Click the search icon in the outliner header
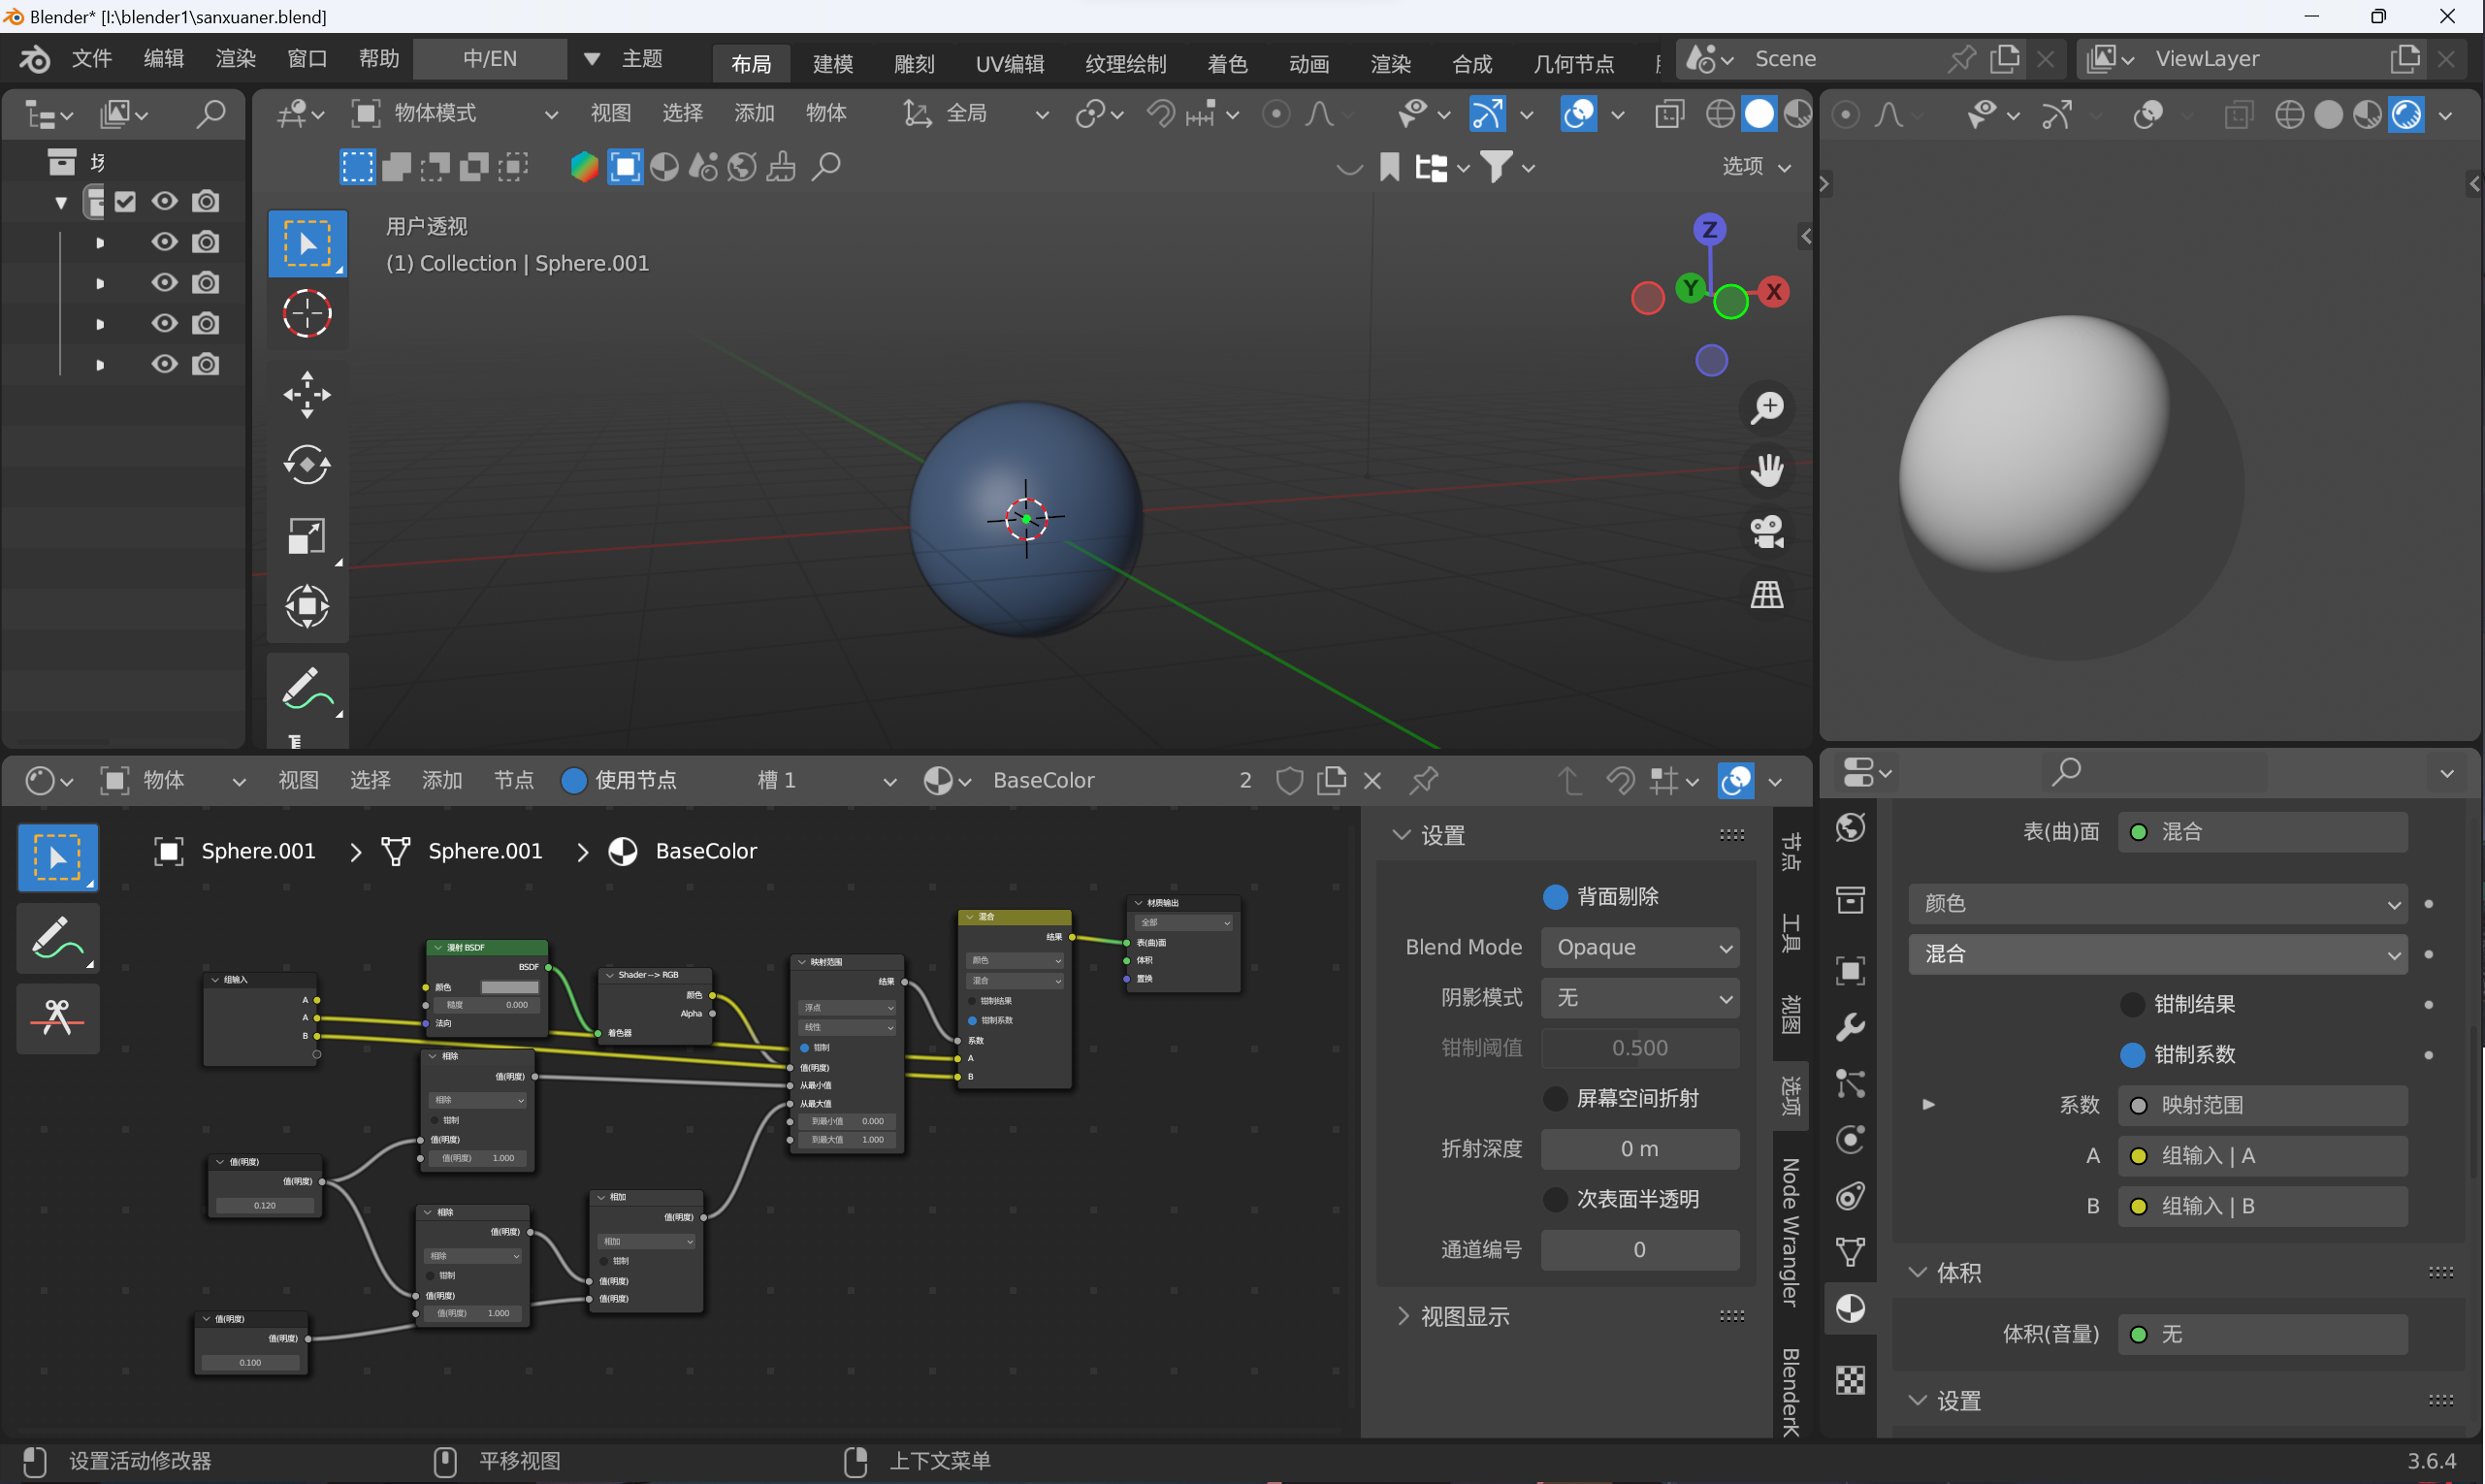The height and width of the screenshot is (1484, 2485). [x=210, y=114]
